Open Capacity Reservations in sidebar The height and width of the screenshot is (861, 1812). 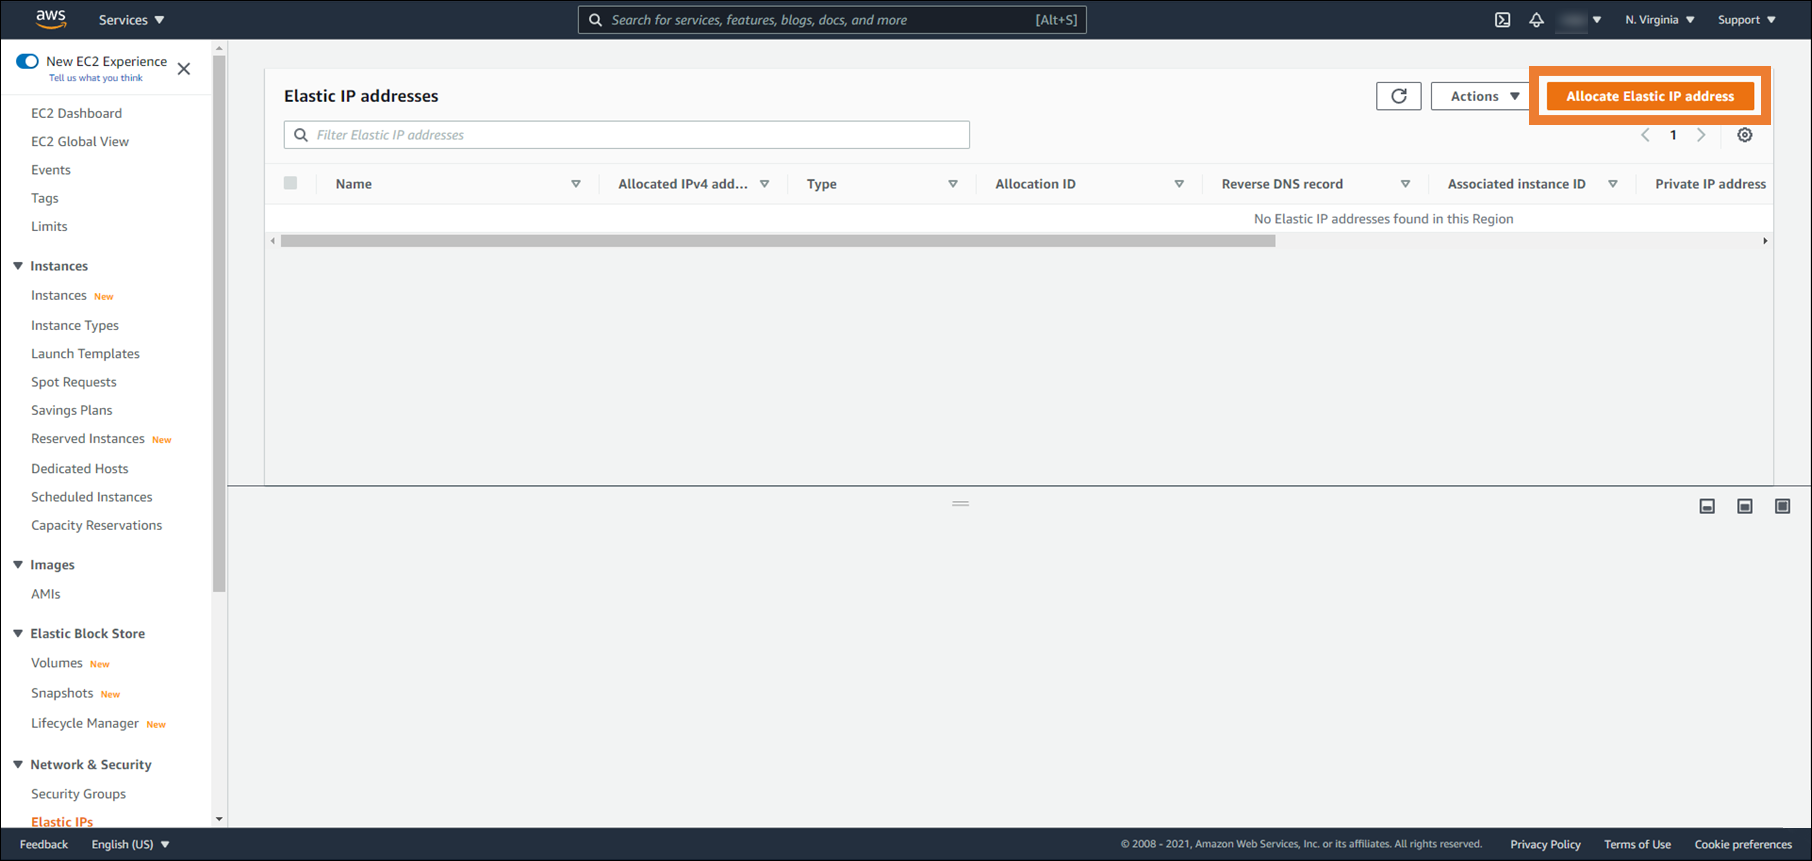[x=96, y=526]
